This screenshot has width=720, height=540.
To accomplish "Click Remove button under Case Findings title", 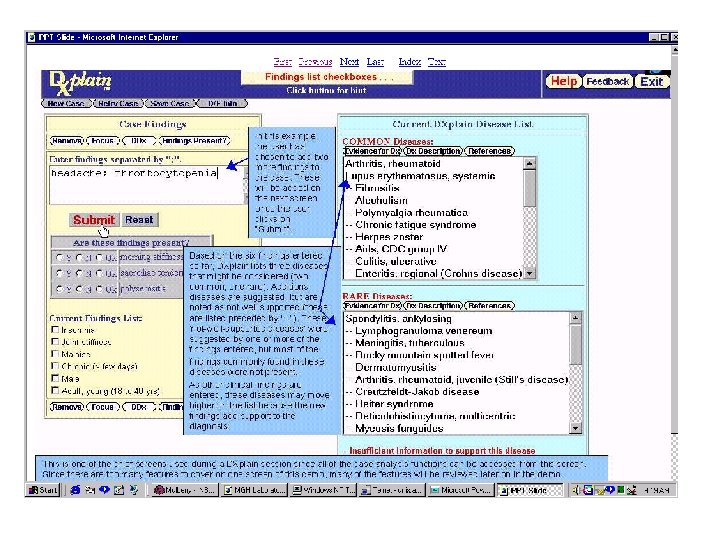I will pyautogui.click(x=67, y=141).
